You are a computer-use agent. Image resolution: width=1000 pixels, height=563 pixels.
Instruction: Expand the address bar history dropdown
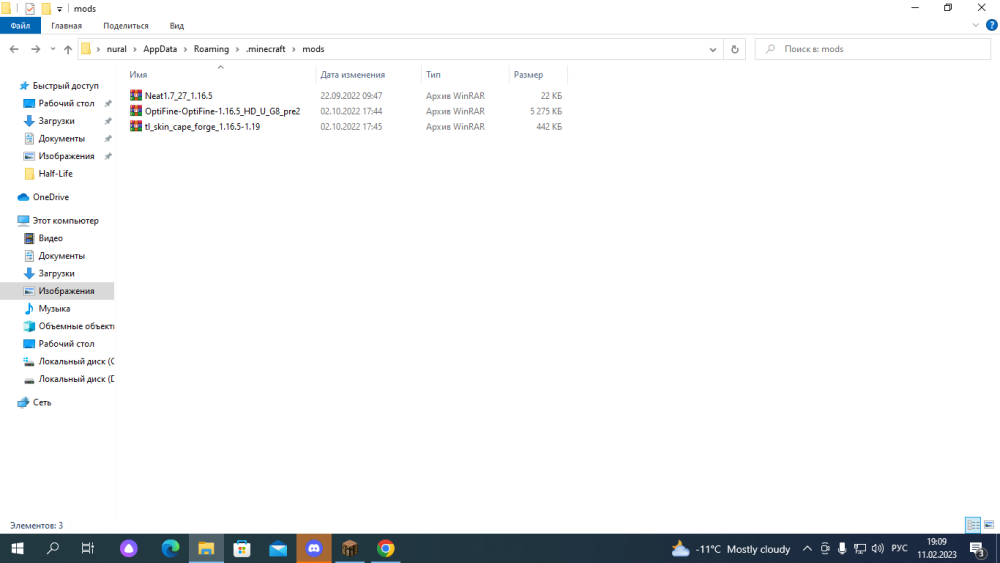coord(712,49)
